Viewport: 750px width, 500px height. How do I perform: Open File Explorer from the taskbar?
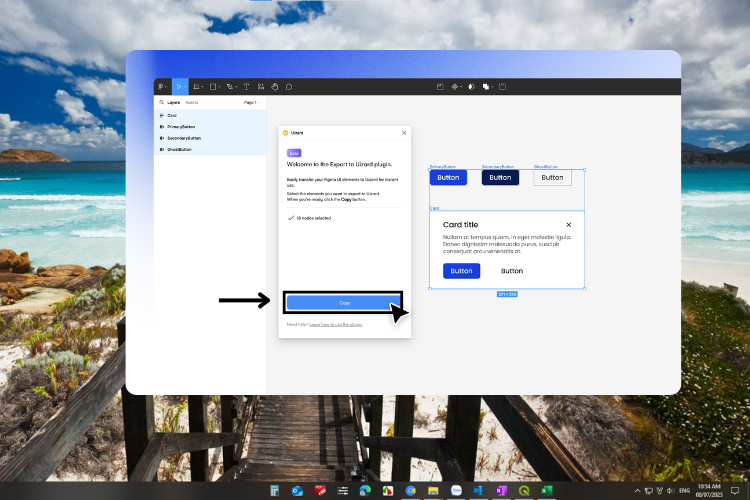pos(433,490)
